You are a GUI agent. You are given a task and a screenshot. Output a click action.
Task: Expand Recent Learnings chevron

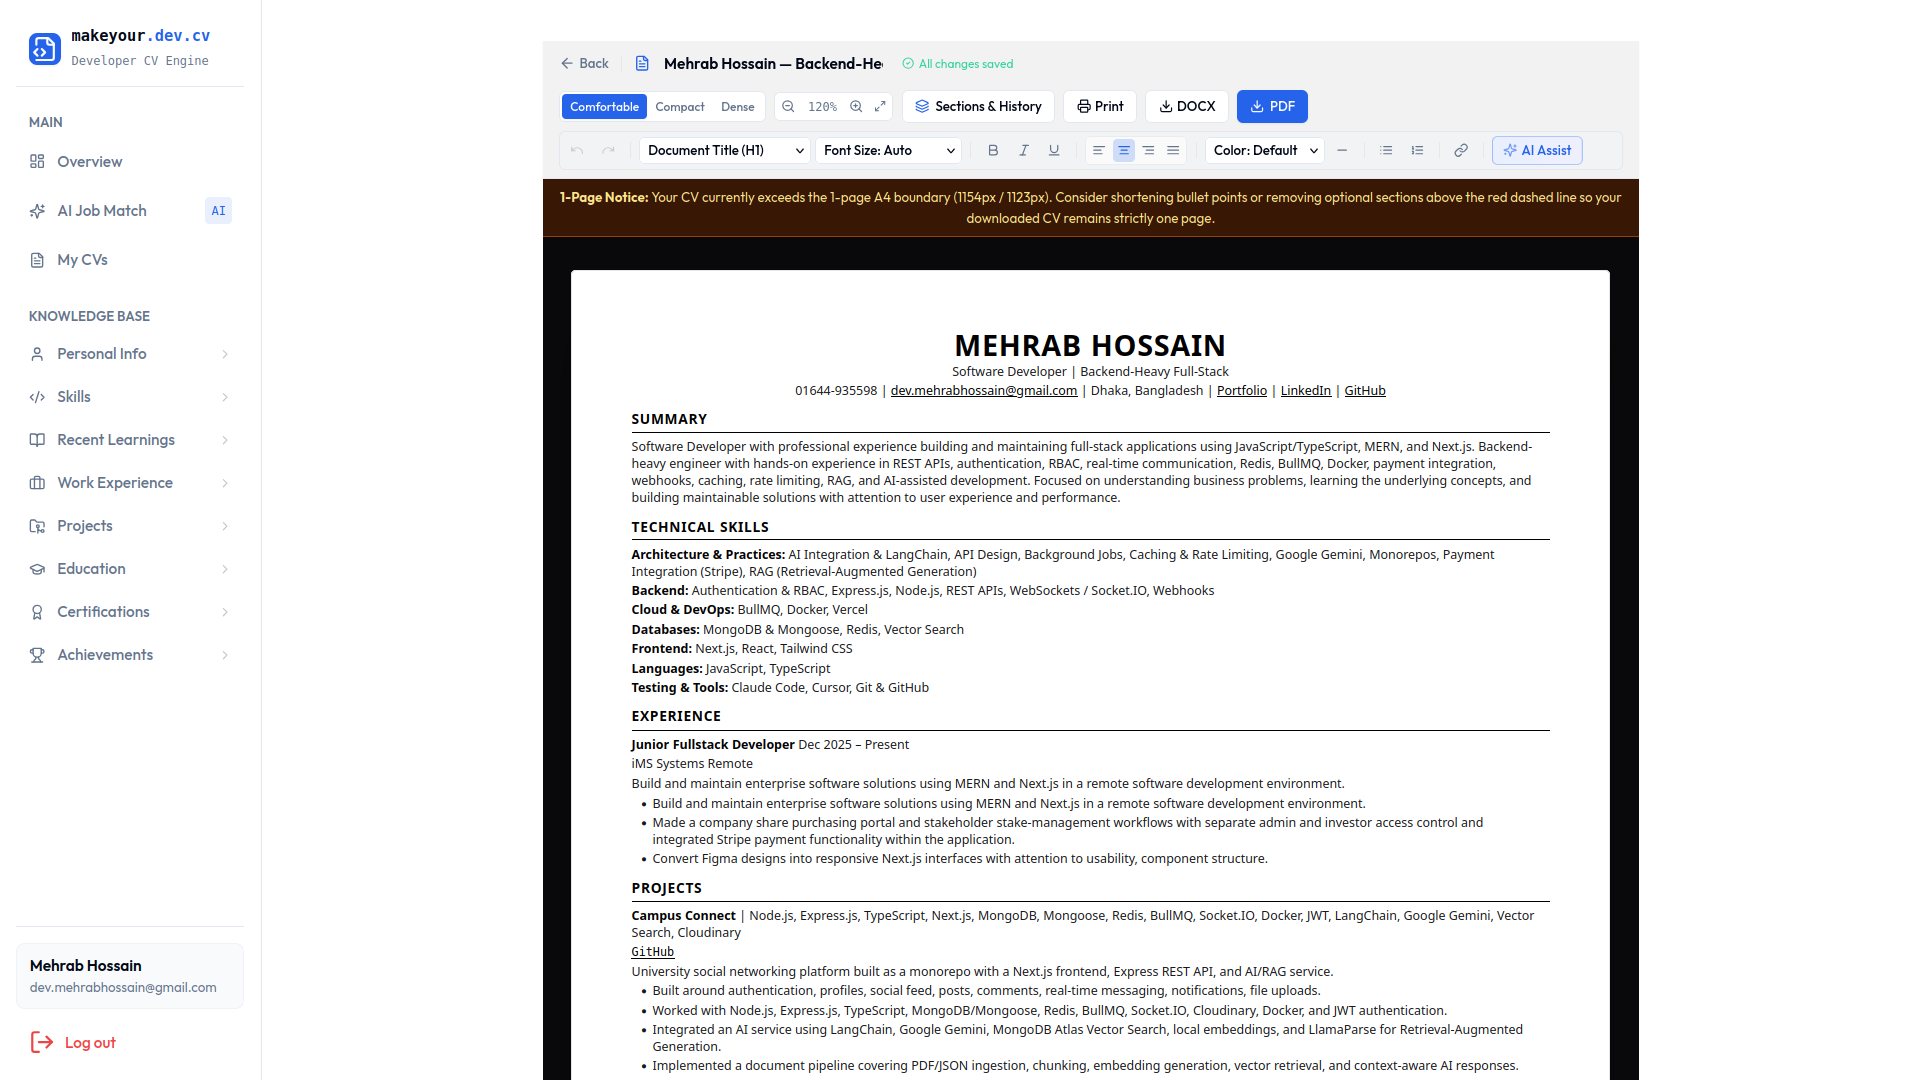click(x=225, y=440)
